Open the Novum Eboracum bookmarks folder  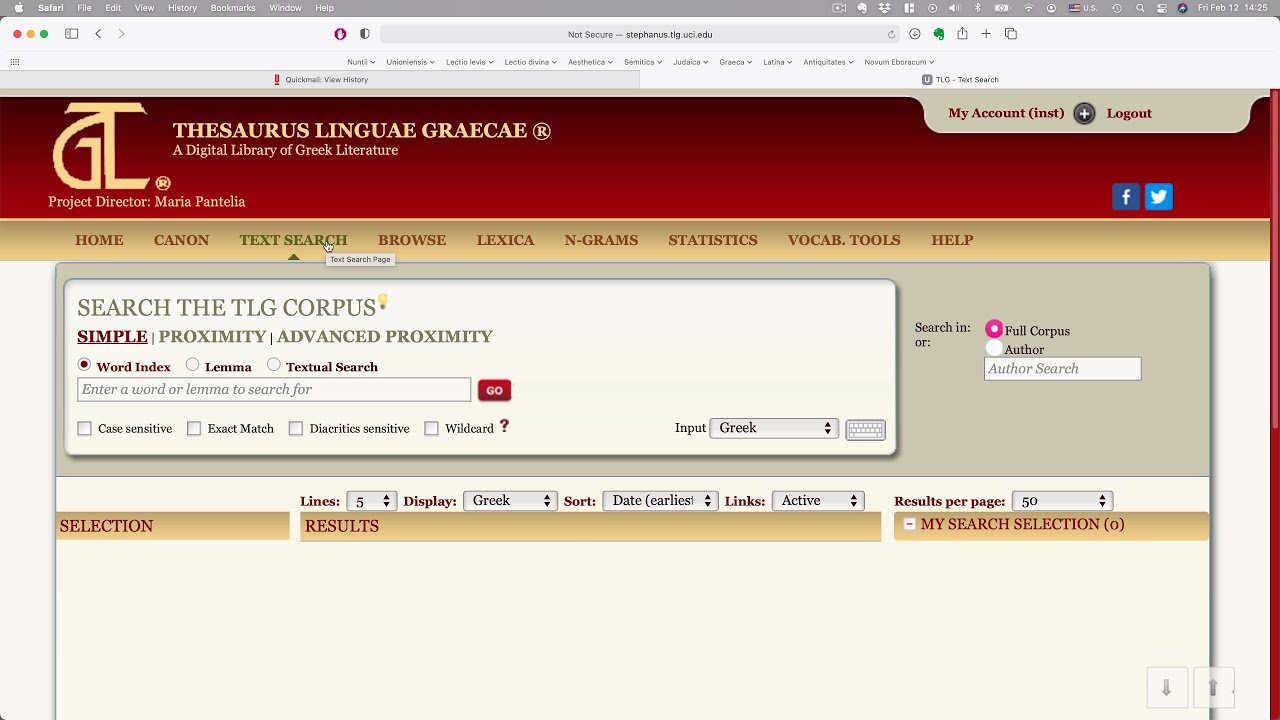[x=899, y=62]
